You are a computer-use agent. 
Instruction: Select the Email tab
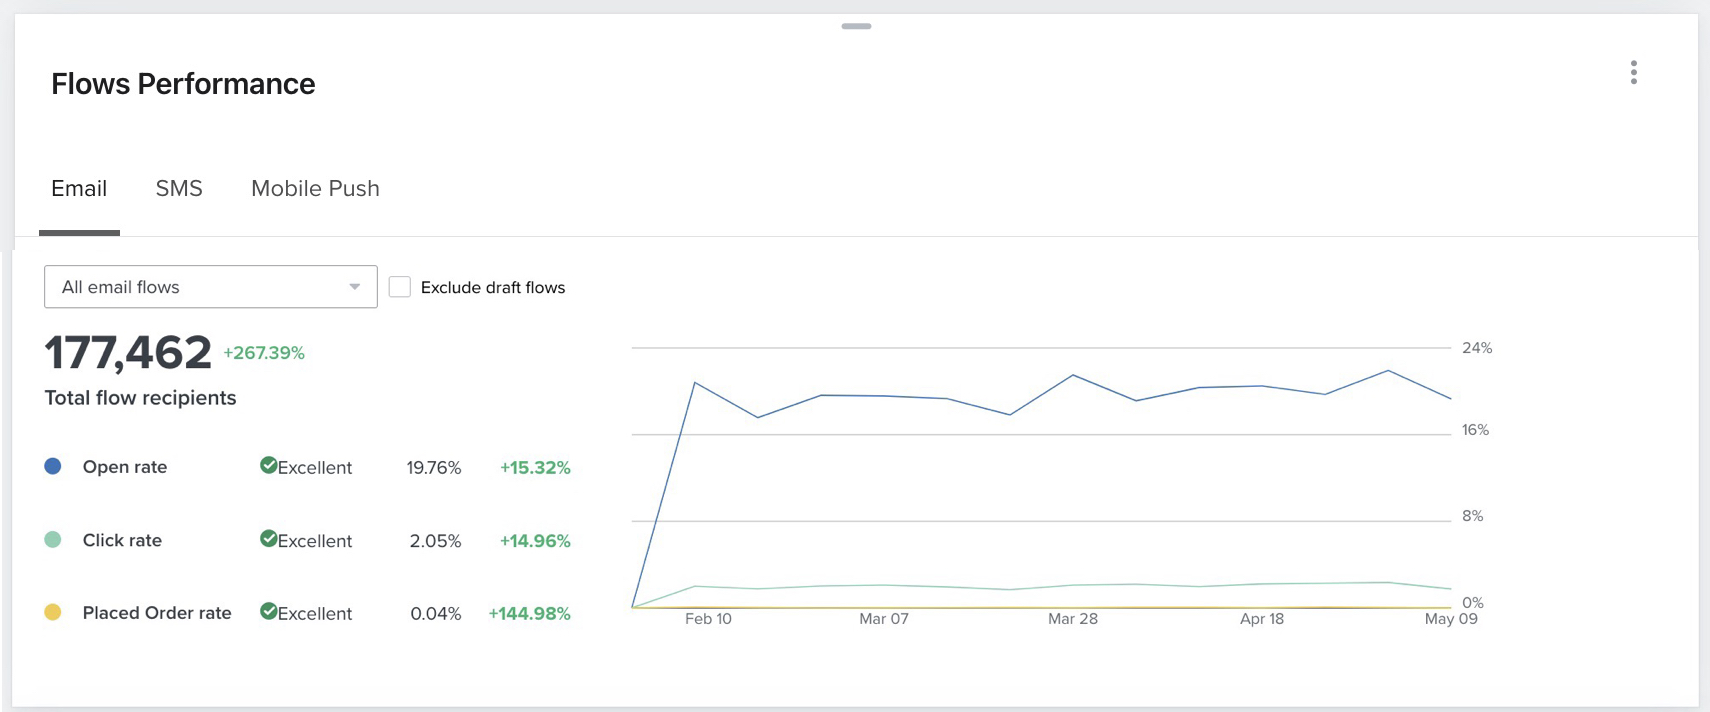coord(79,189)
